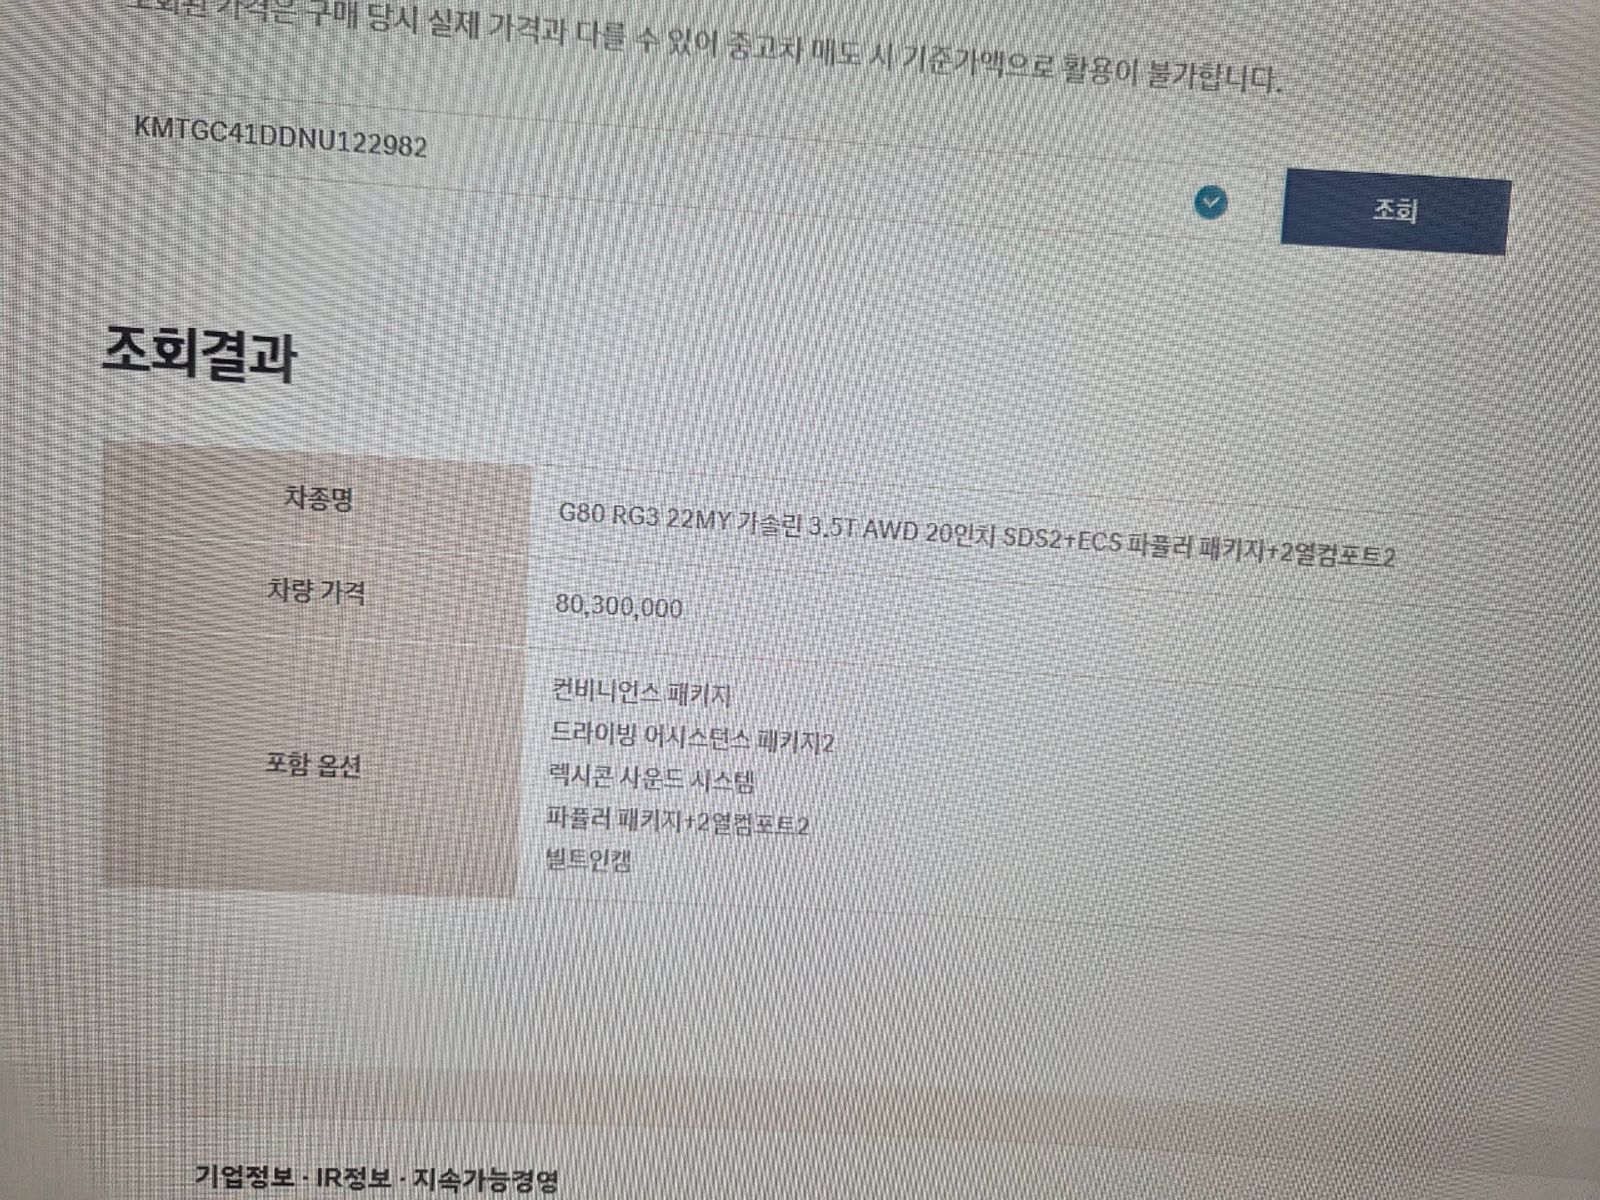Select 파퓰러 패키지+2열컴포트2 in the options list

point(677,821)
